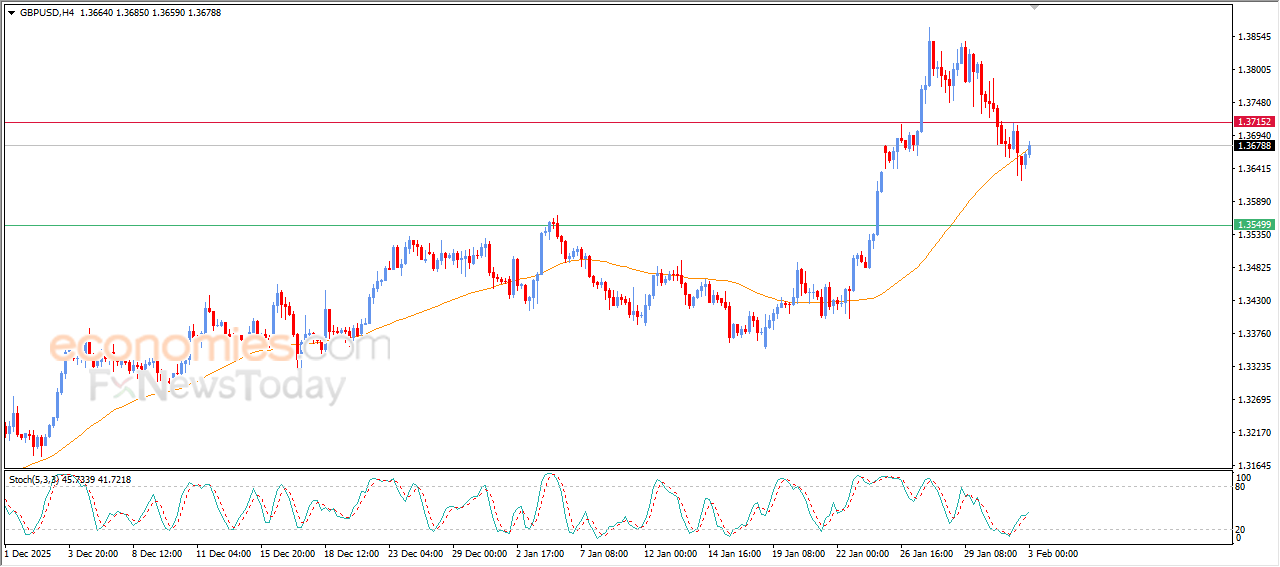Click the black current price label 1.36788
Image resolution: width=1280 pixels, height=567 pixels.
coord(1253,146)
